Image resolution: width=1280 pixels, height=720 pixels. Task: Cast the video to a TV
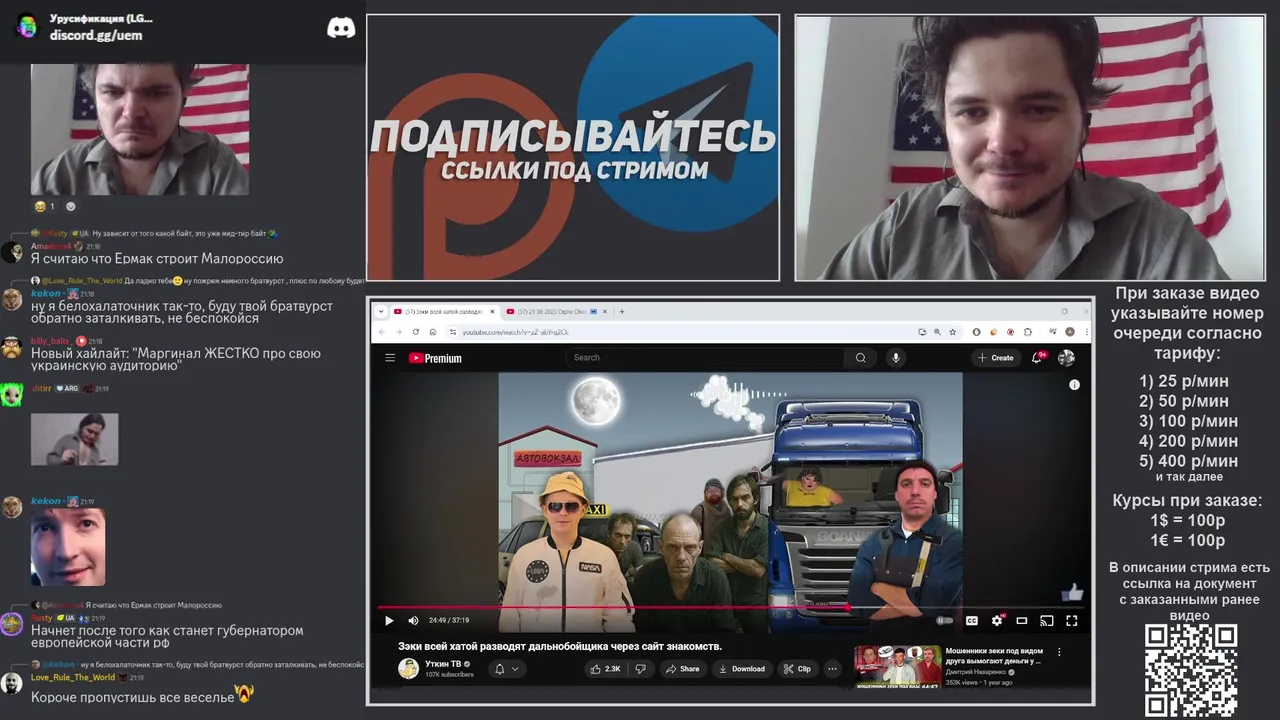[x=1047, y=621]
